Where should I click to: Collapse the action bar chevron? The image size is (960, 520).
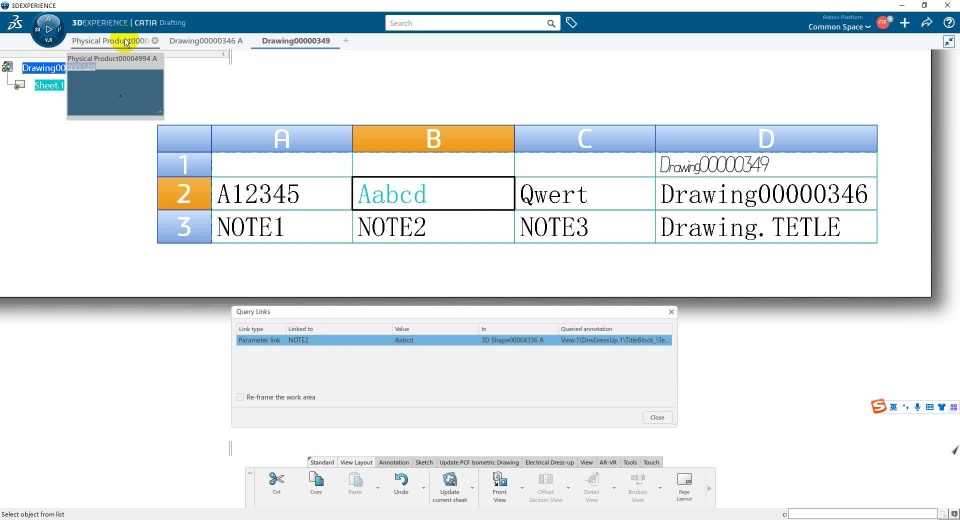point(250,473)
